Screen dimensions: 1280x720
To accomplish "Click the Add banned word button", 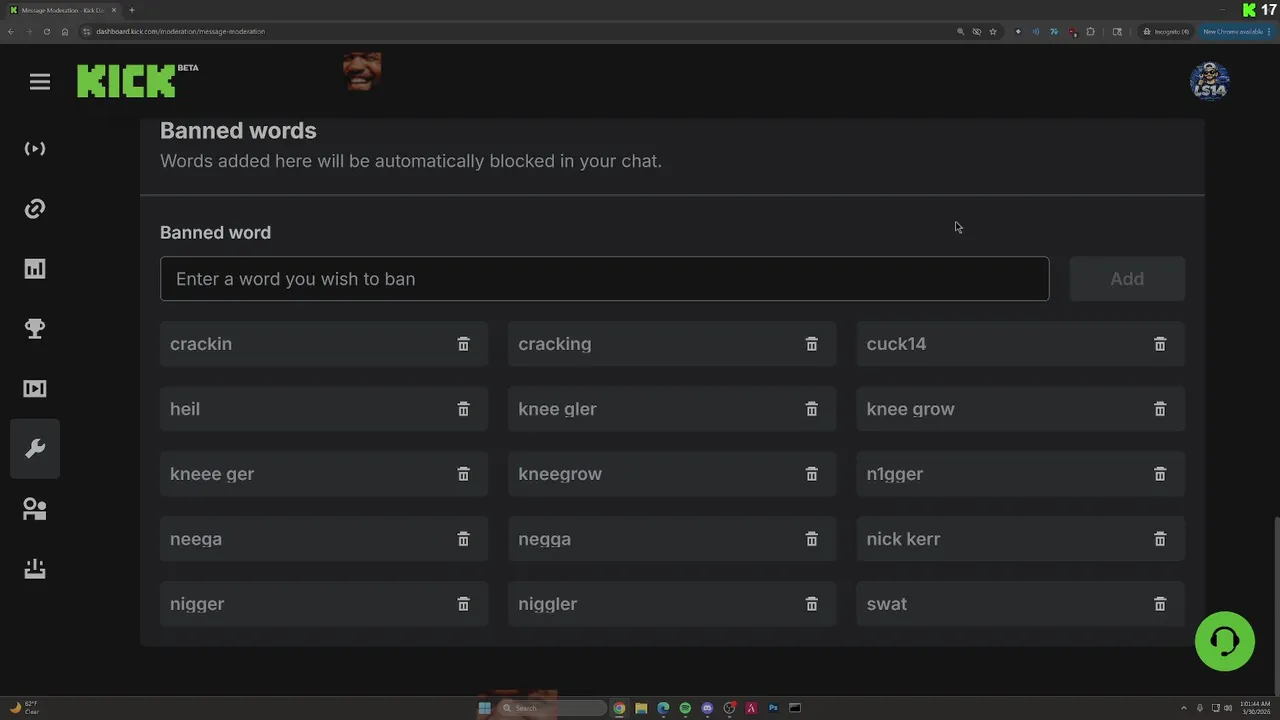I will point(1127,279).
